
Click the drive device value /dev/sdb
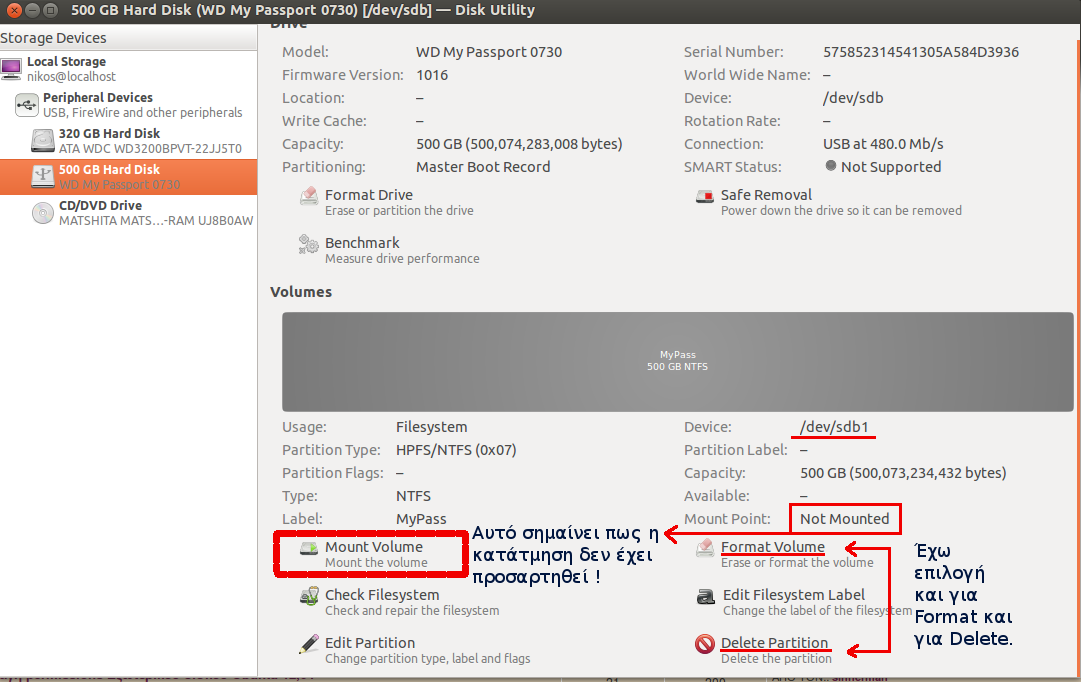pos(853,98)
